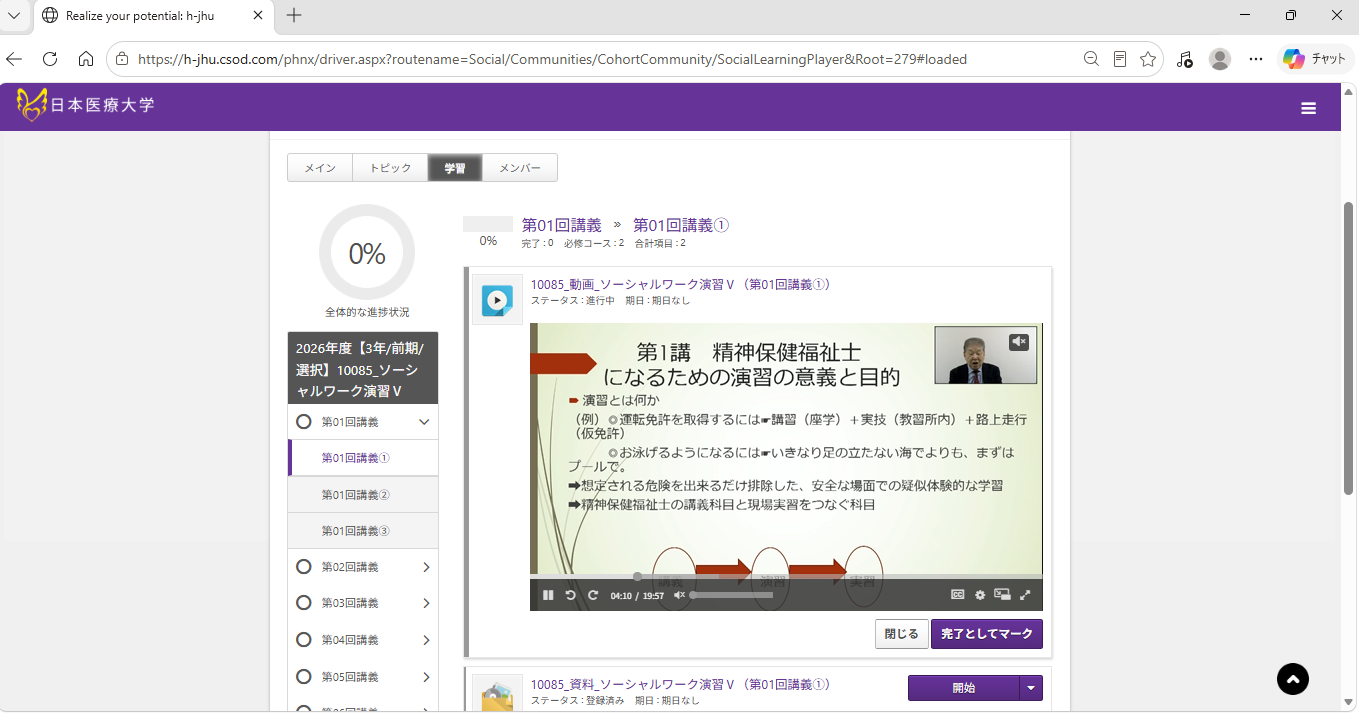1359x715 pixels.
Task: Click the browser Refresh button
Action: 50,59
